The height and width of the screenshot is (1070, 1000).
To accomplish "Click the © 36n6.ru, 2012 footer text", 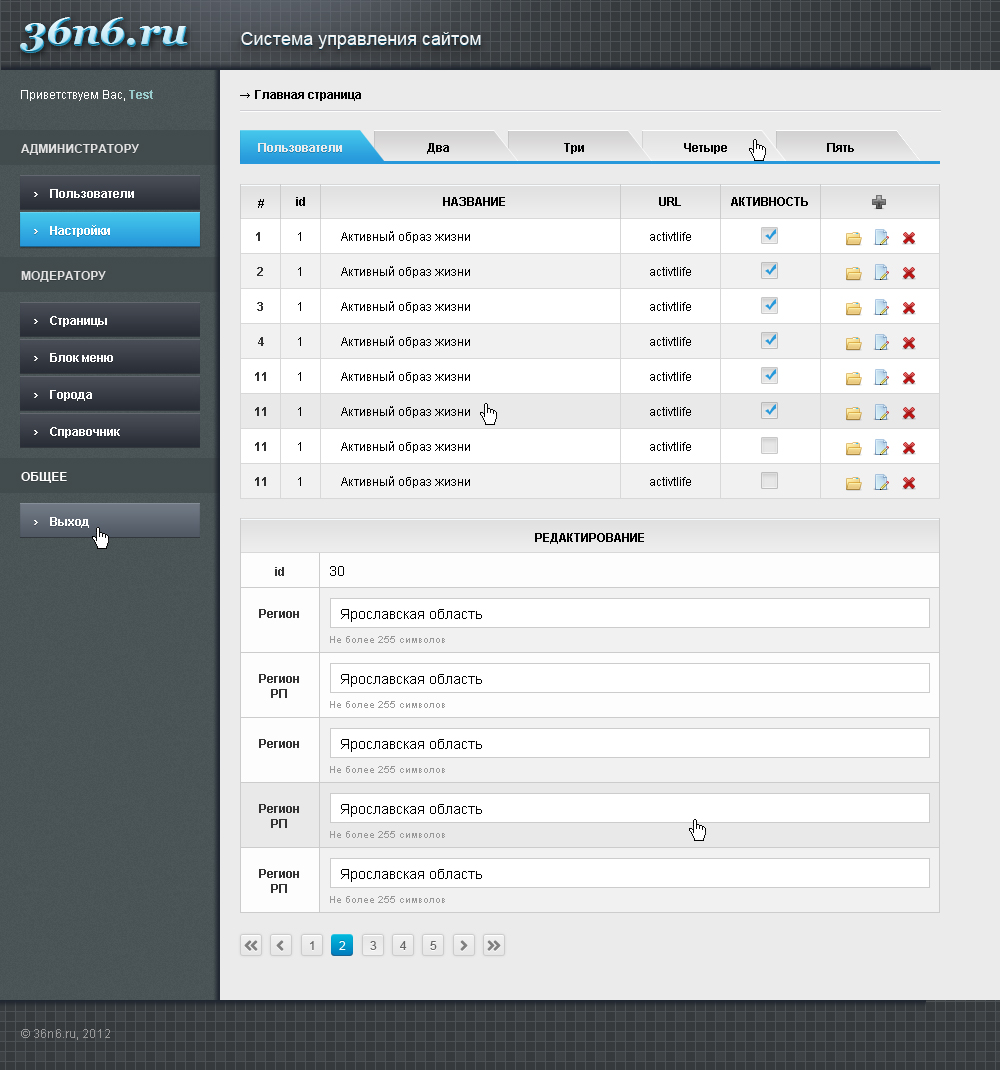I will point(66,1034).
